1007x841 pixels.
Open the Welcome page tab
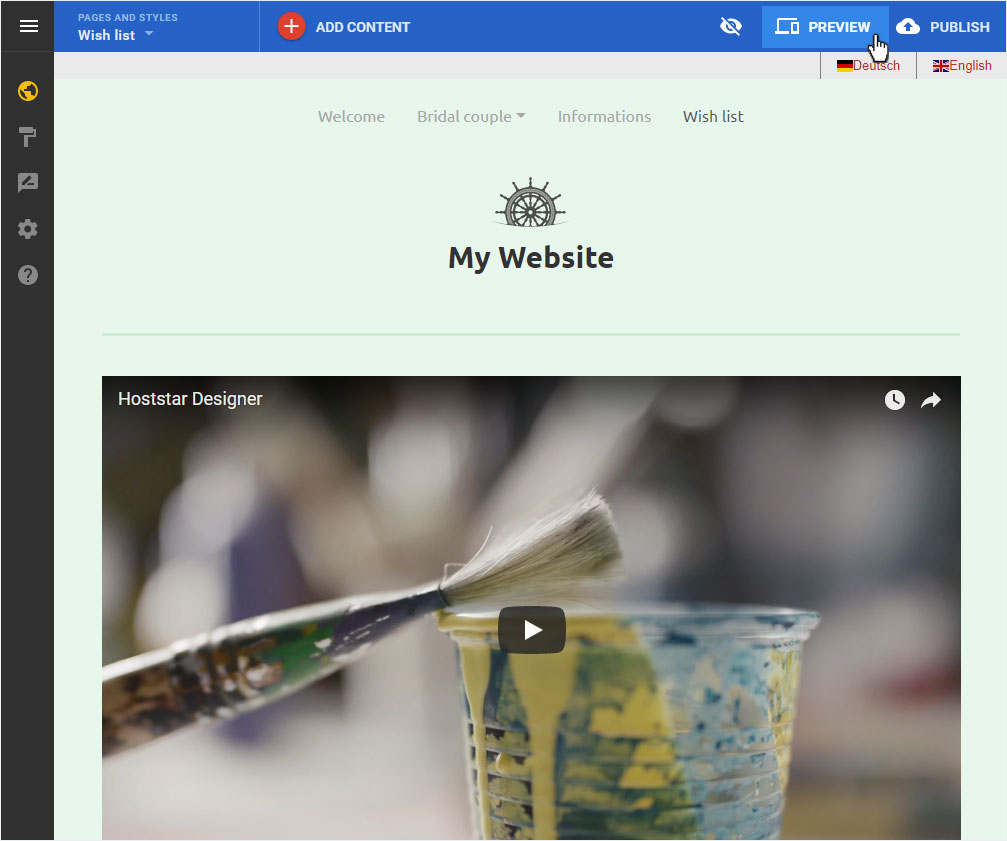point(351,117)
